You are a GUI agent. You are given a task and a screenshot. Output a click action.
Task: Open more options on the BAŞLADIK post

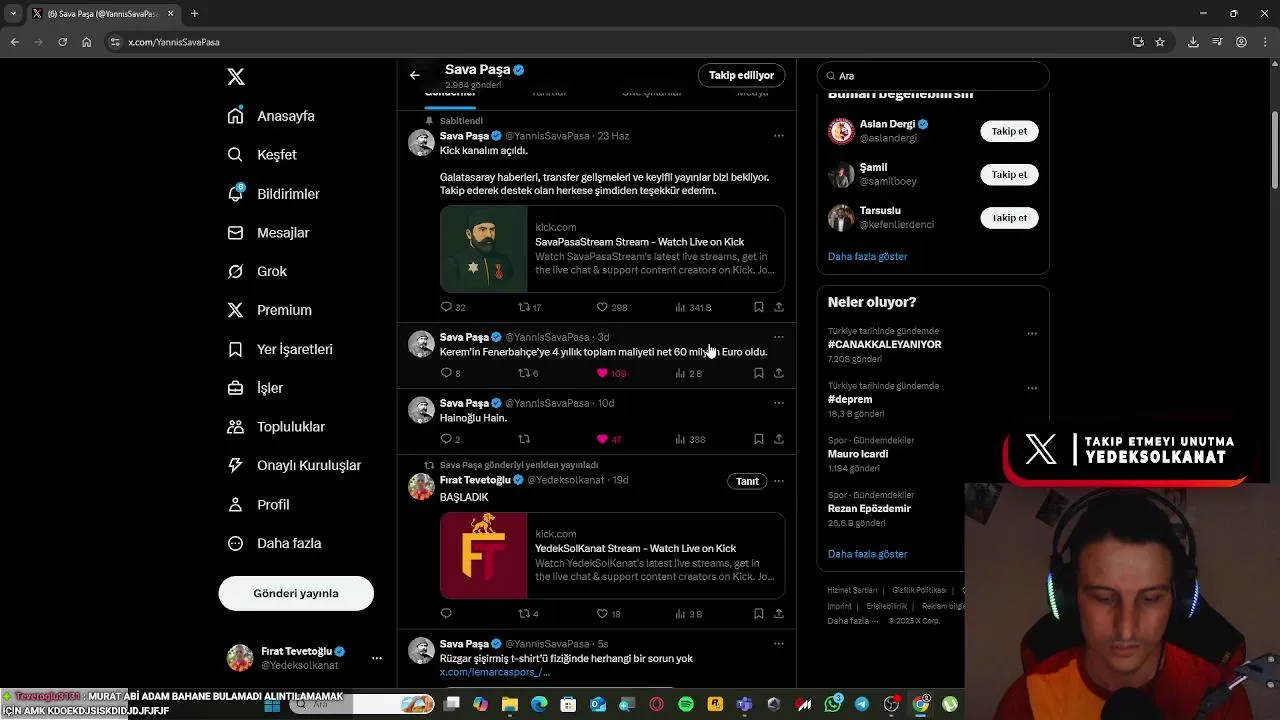coord(779,481)
